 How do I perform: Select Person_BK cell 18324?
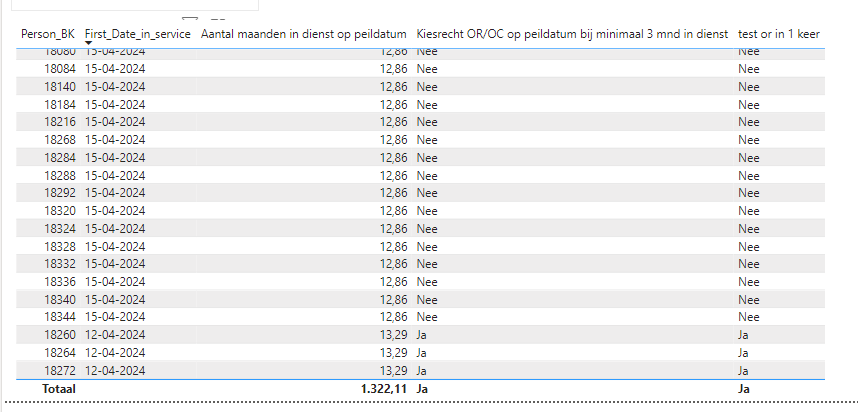(x=60, y=228)
